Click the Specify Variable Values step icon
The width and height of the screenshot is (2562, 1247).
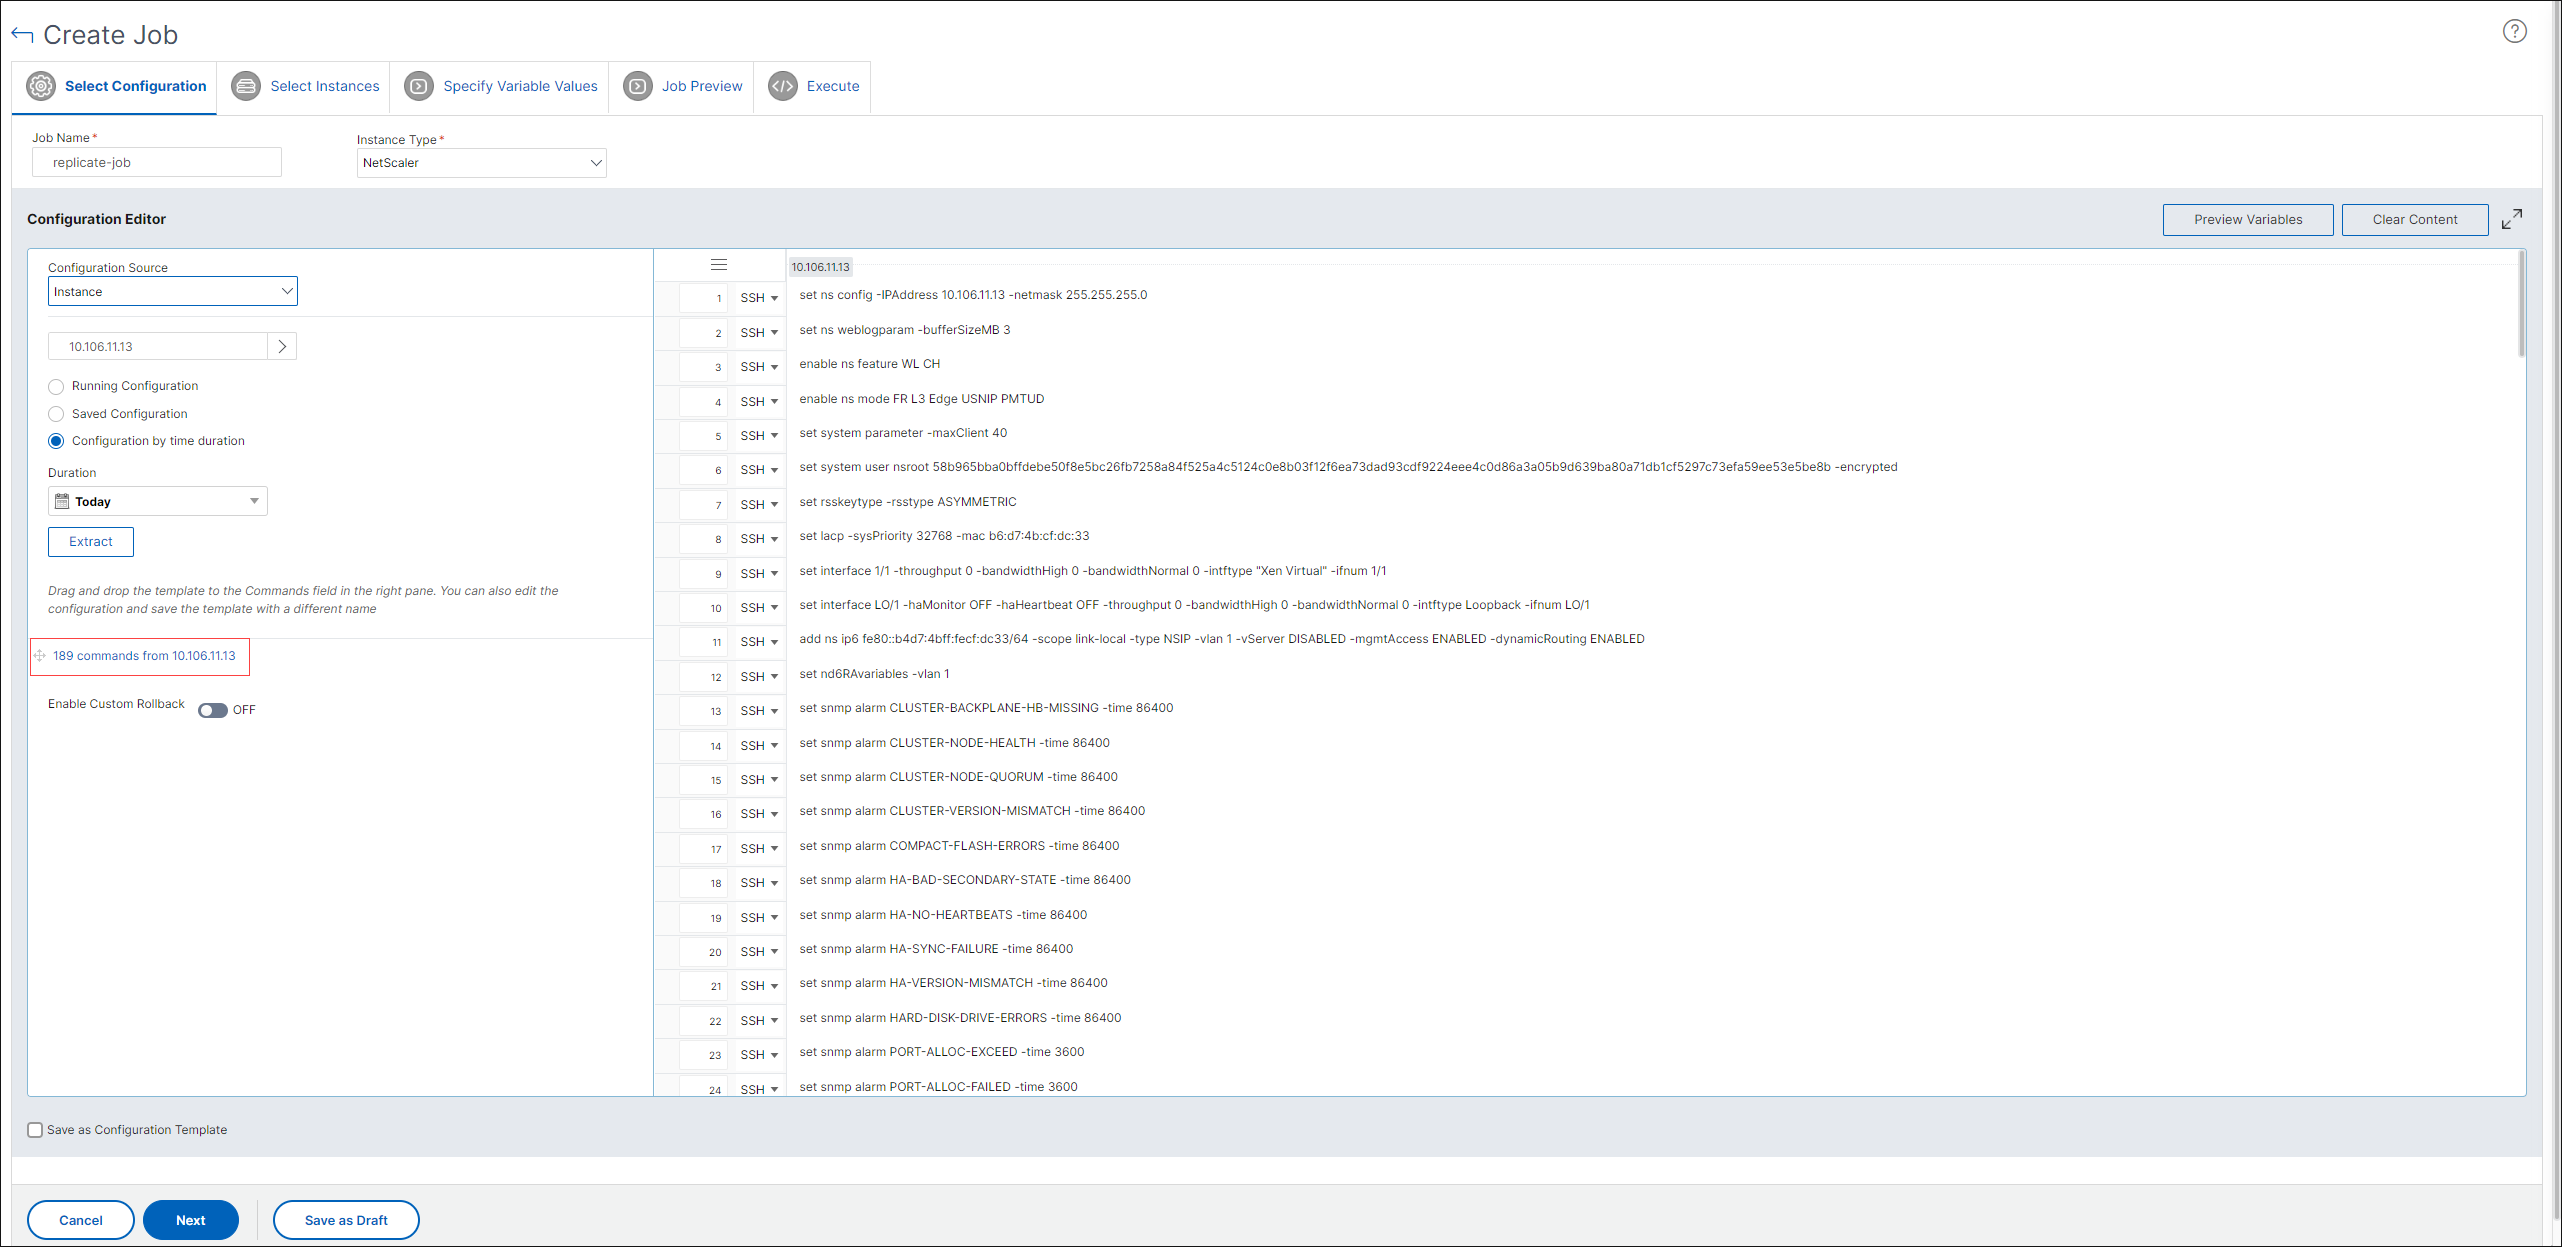419,86
